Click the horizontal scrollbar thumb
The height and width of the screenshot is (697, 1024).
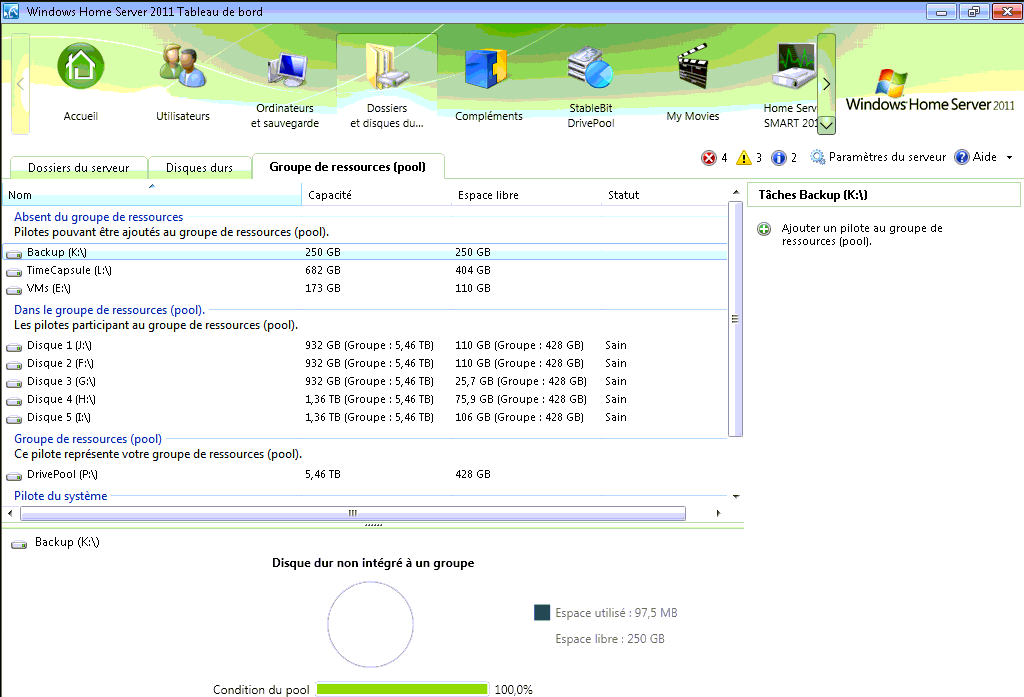click(x=353, y=513)
